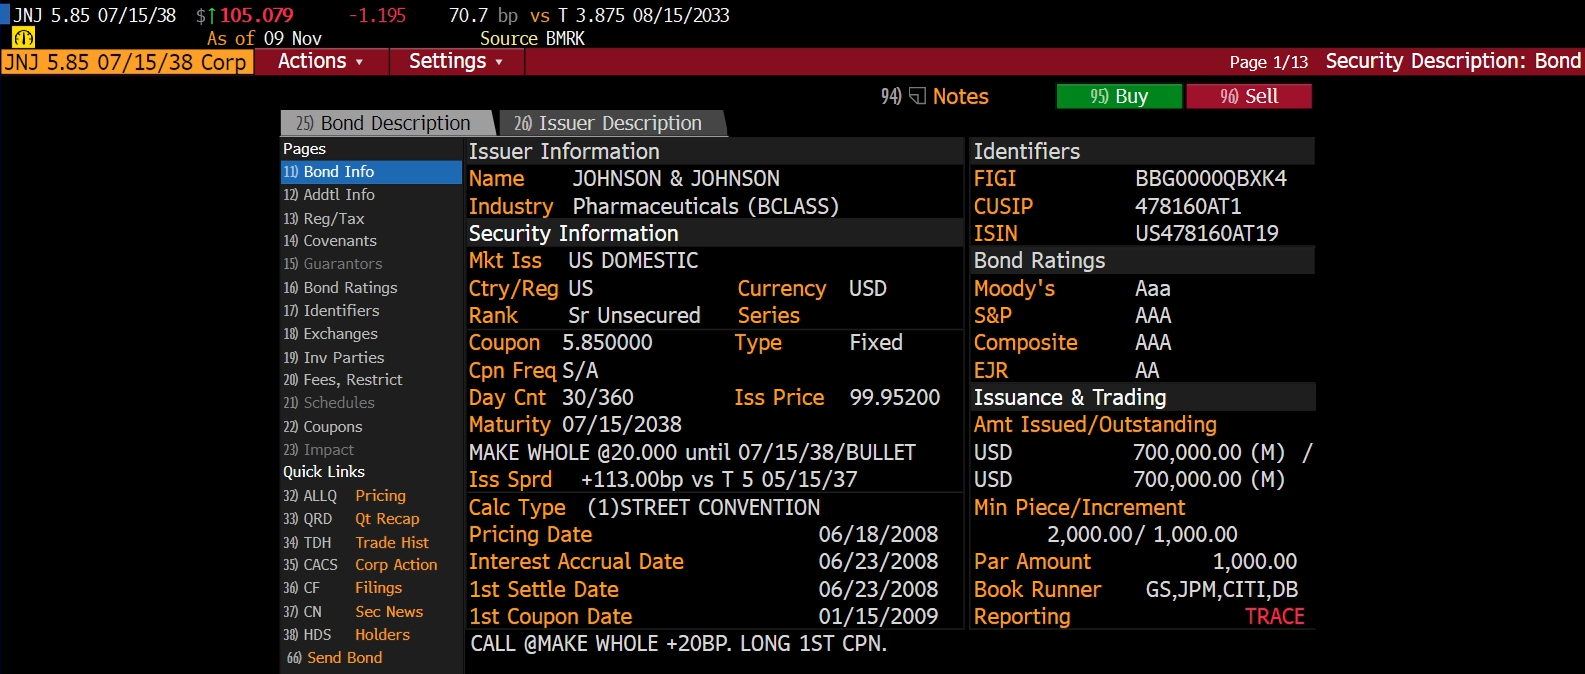Click the MAKE WHOLE @20.000 call line
This screenshot has height=674, width=1585.
[692, 452]
